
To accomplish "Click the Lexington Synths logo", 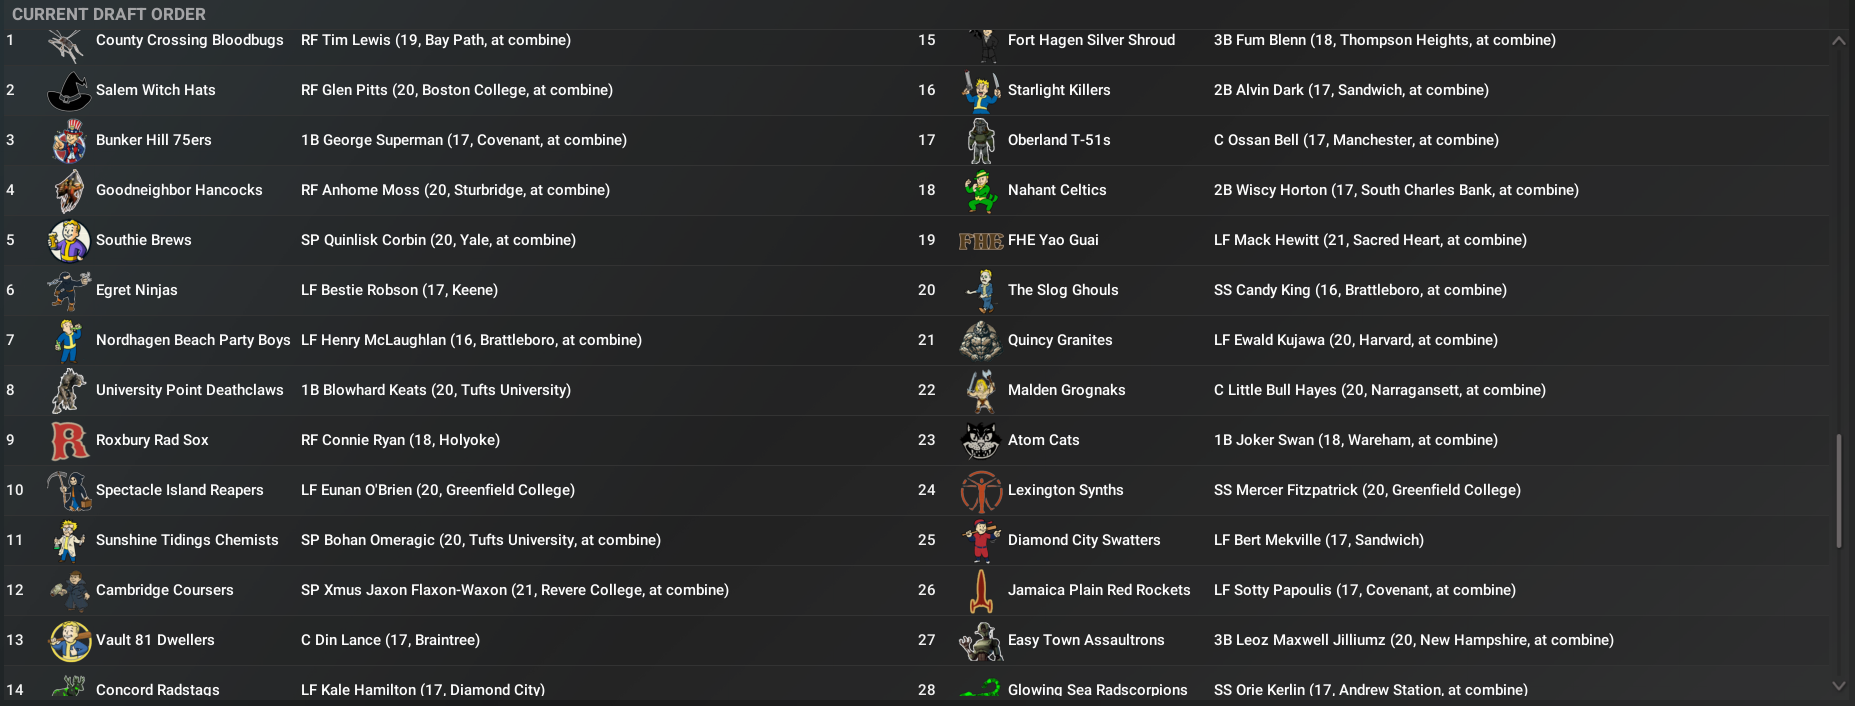I will [x=980, y=491].
